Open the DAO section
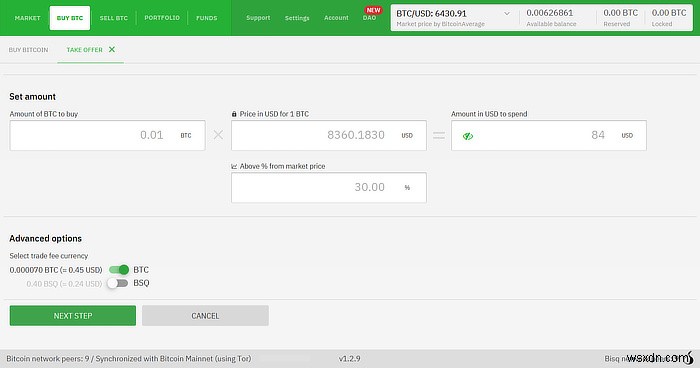The height and width of the screenshot is (368, 700). [369, 18]
